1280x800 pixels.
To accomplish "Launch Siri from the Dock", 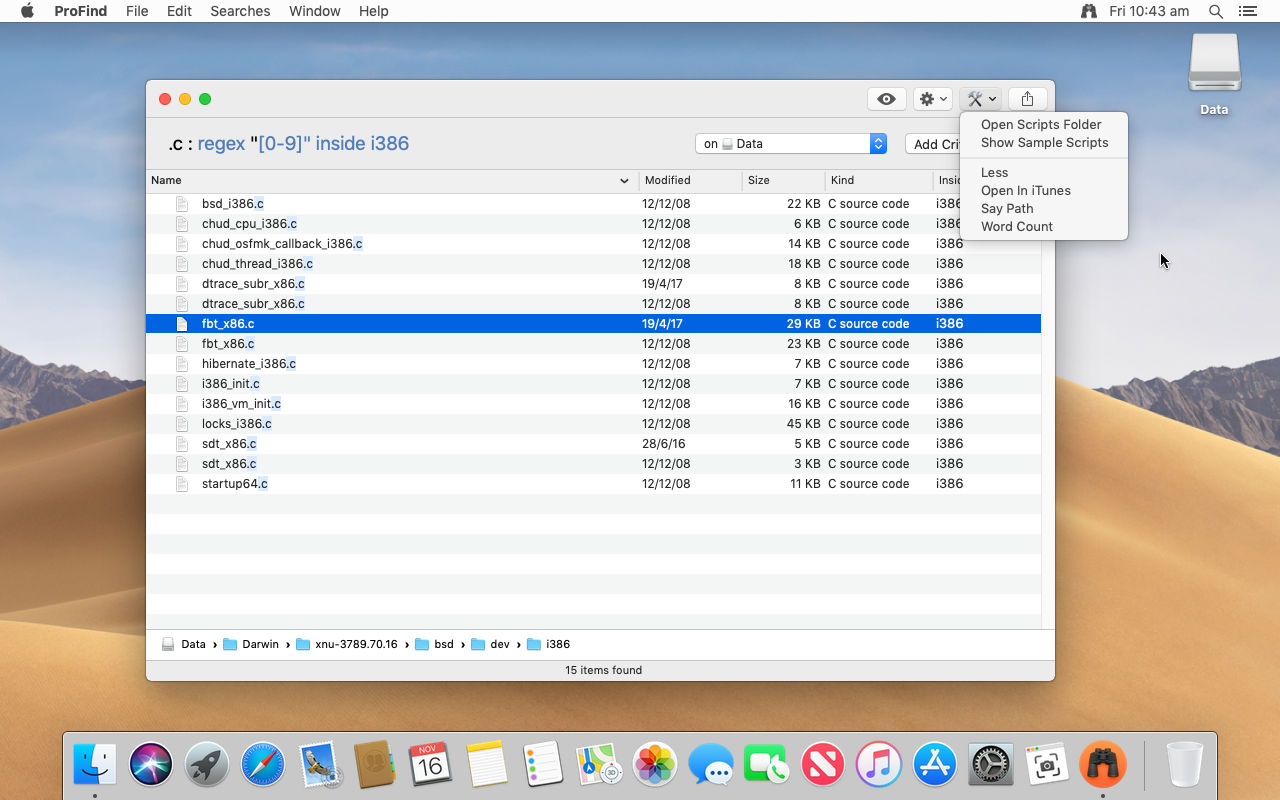I will pos(151,765).
